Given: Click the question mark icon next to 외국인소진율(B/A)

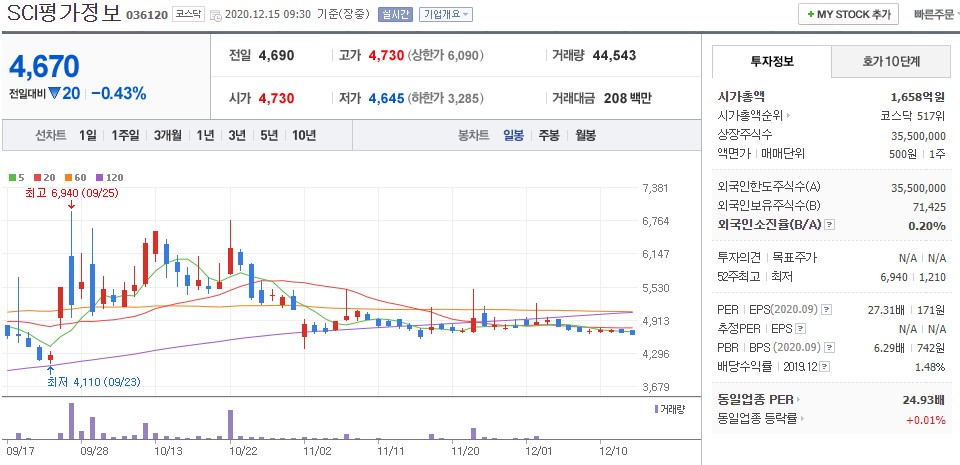Looking at the screenshot, I should tap(830, 225).
